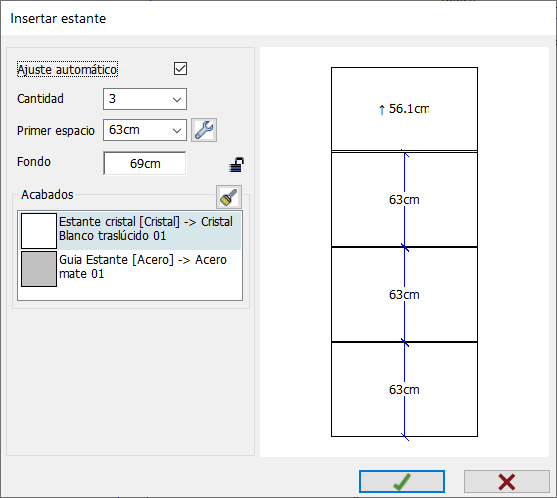The height and width of the screenshot is (498, 557).
Task: Cancel with the red X button
Action: (x=507, y=482)
